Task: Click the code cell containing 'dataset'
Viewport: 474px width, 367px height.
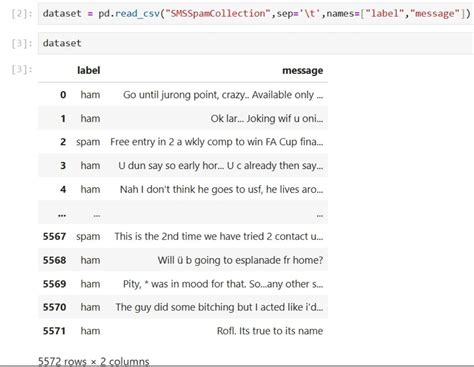Action: 255,43
